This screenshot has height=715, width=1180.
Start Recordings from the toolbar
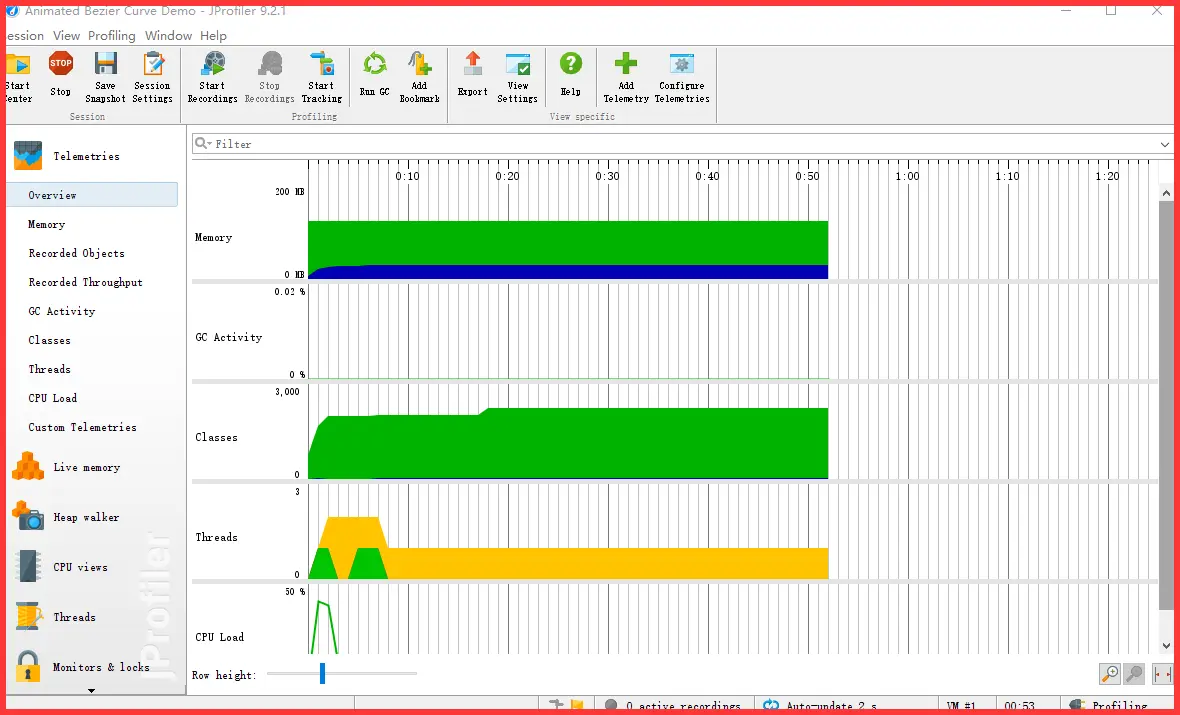click(212, 77)
